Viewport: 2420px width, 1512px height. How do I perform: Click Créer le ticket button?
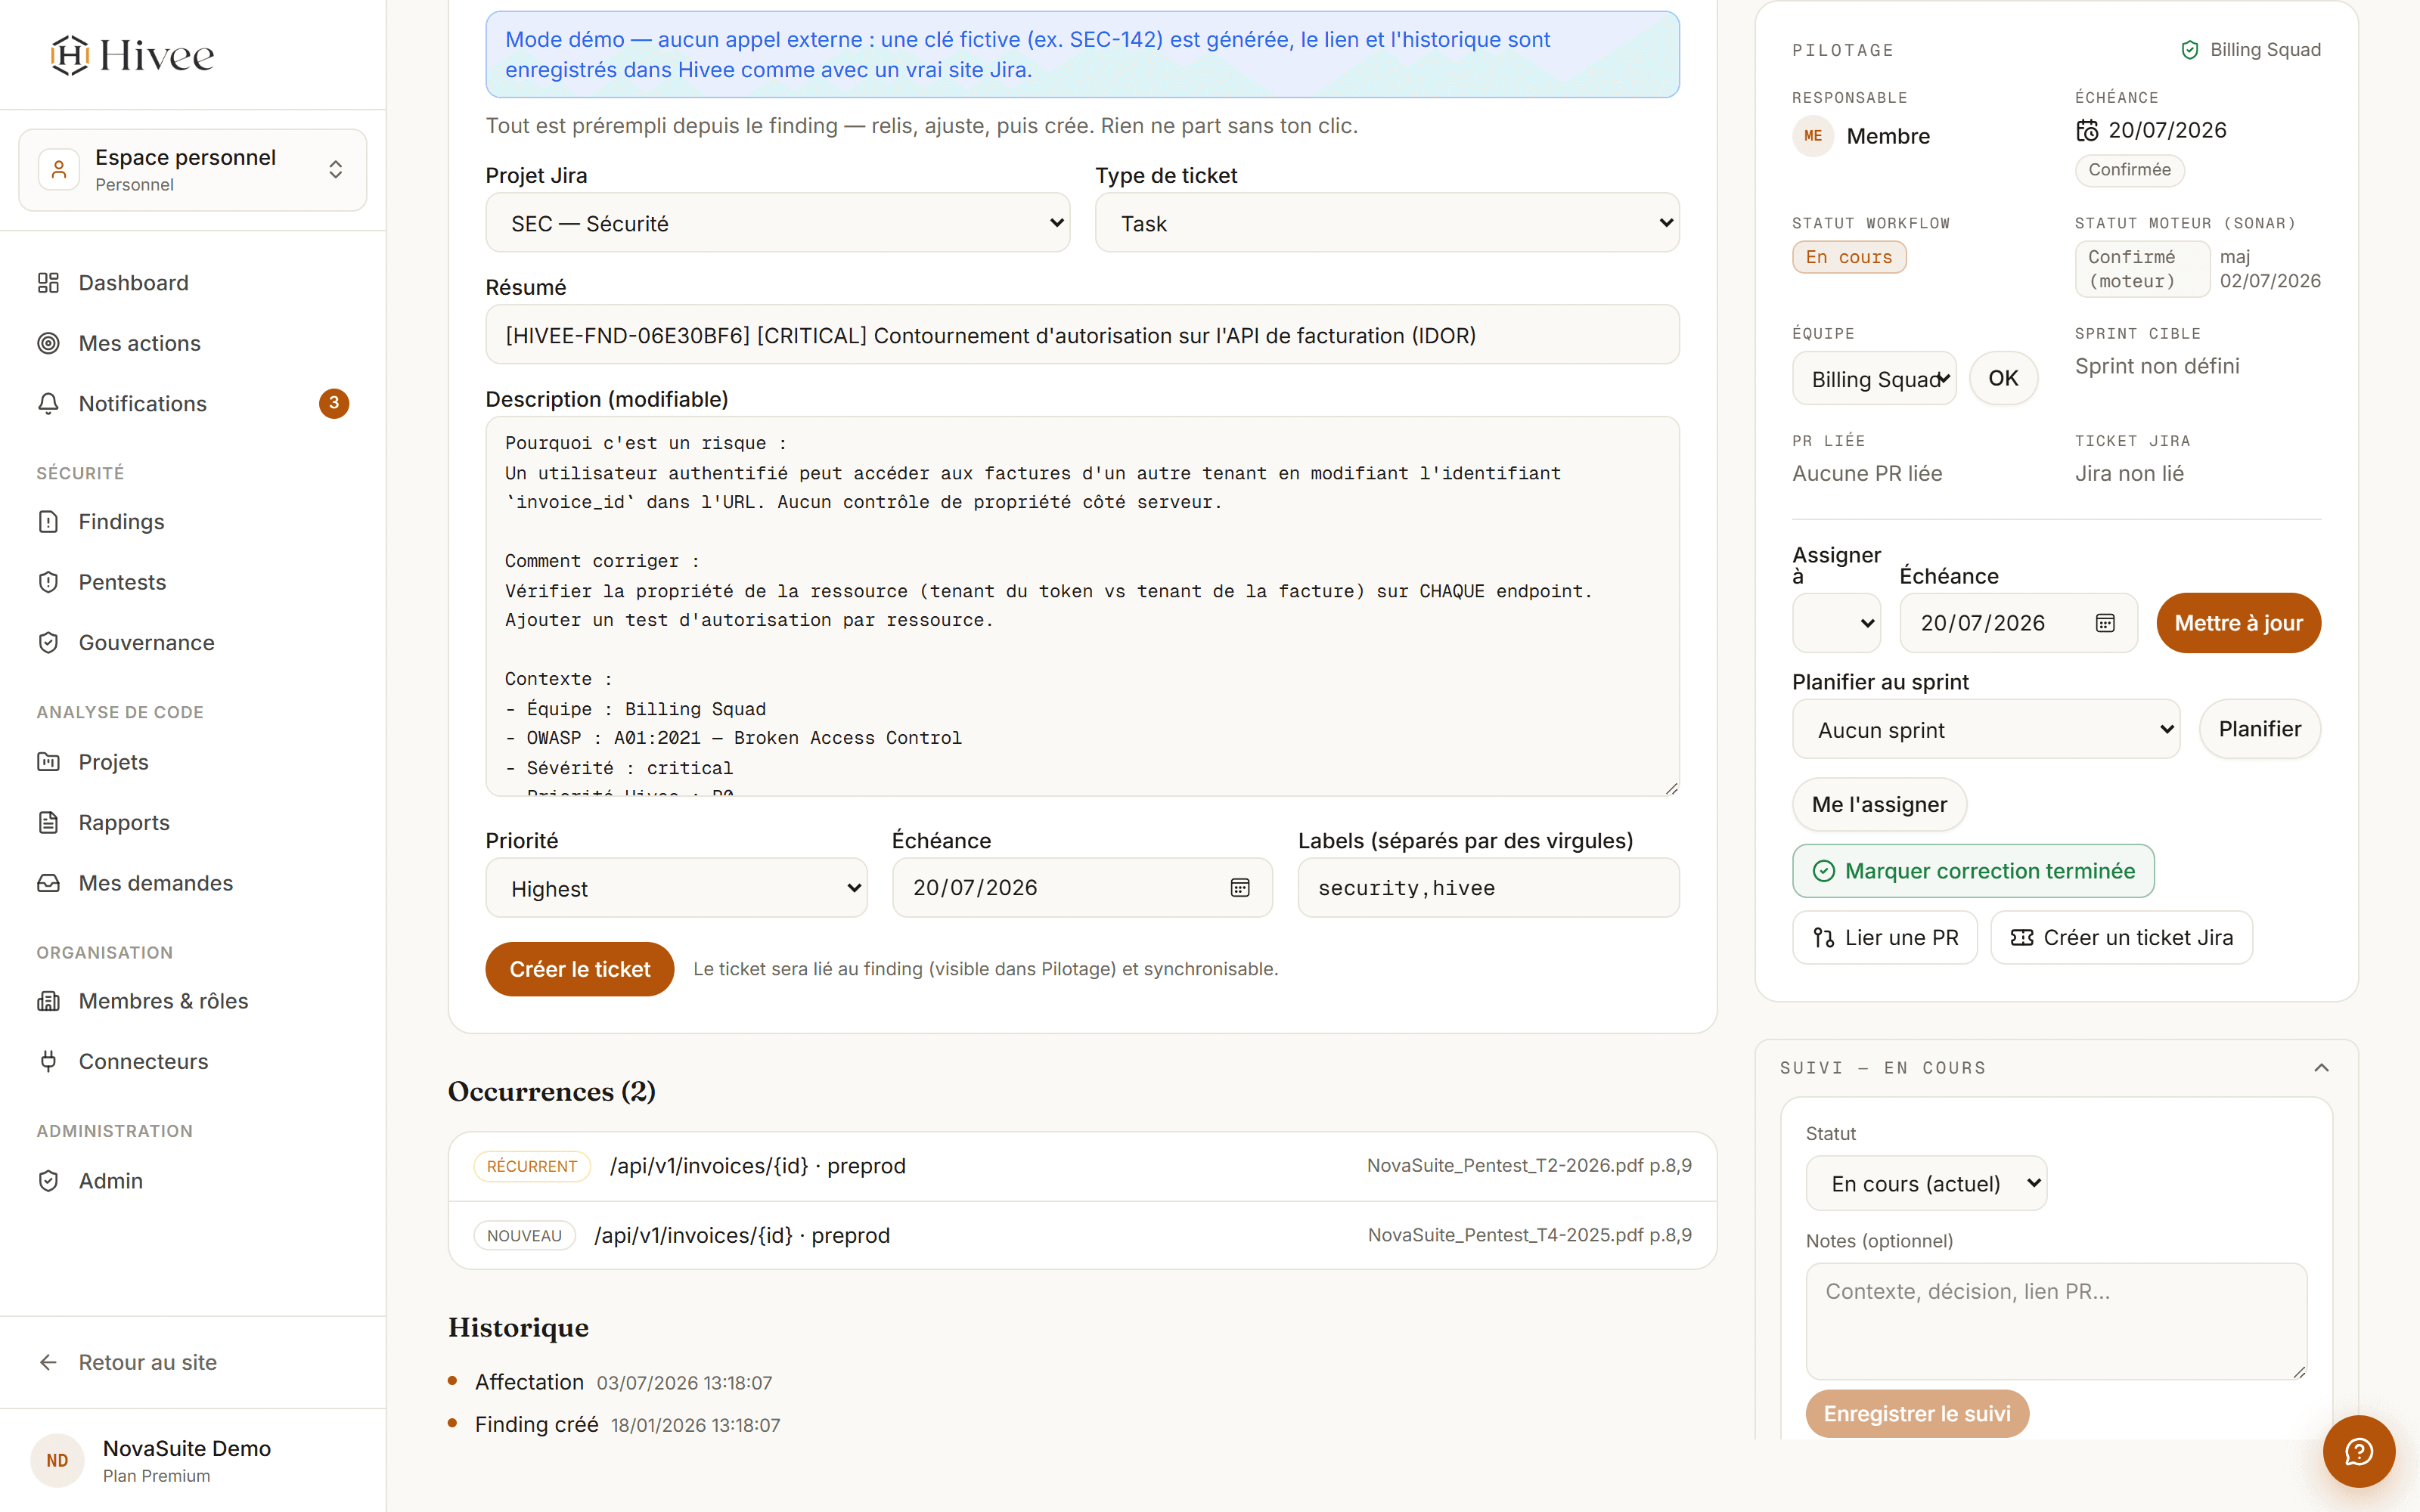pos(579,969)
